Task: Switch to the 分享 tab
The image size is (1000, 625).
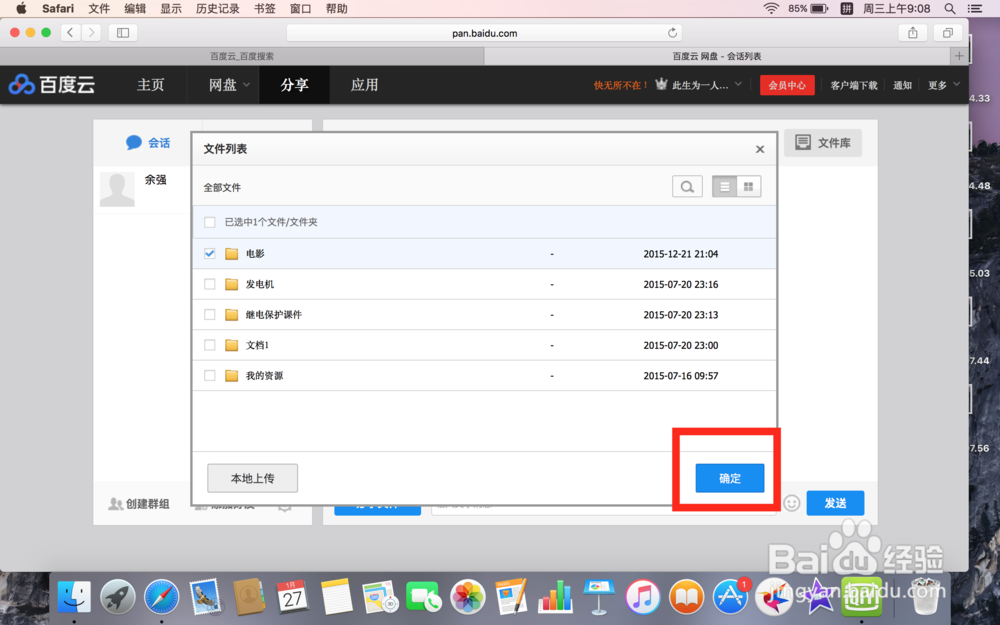Action: [x=293, y=85]
